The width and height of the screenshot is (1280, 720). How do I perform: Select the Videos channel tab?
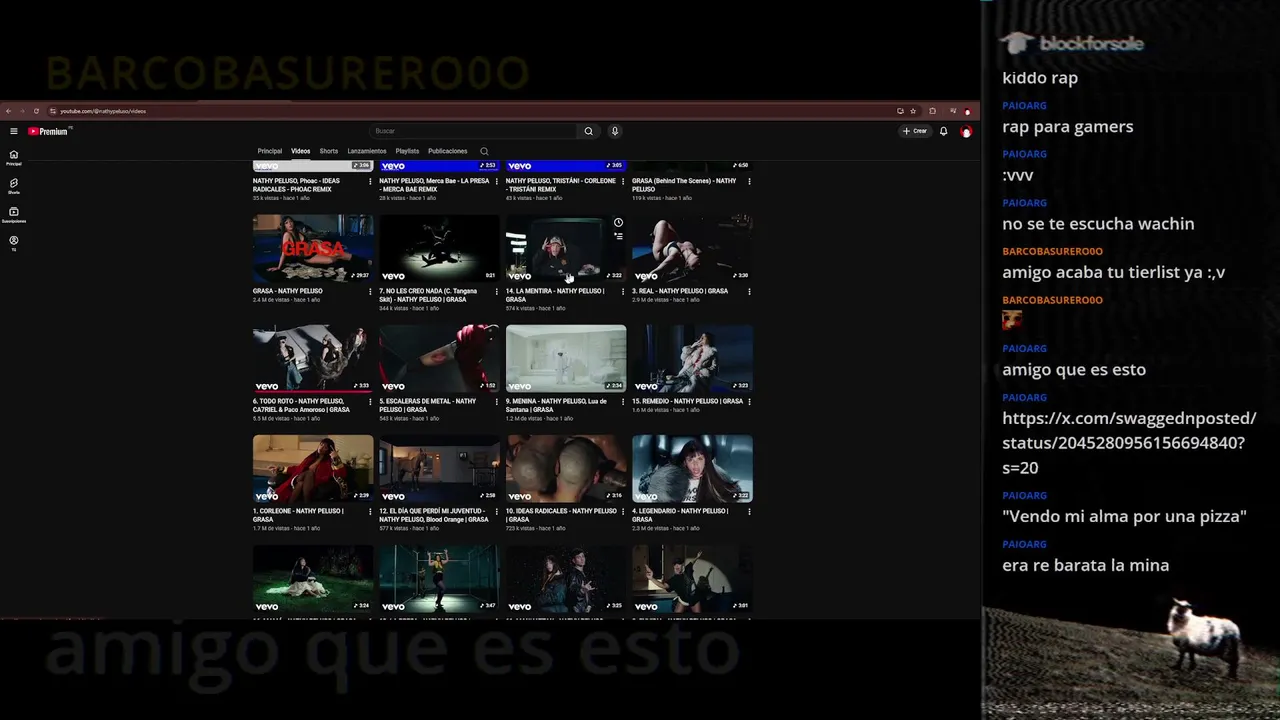pos(300,151)
